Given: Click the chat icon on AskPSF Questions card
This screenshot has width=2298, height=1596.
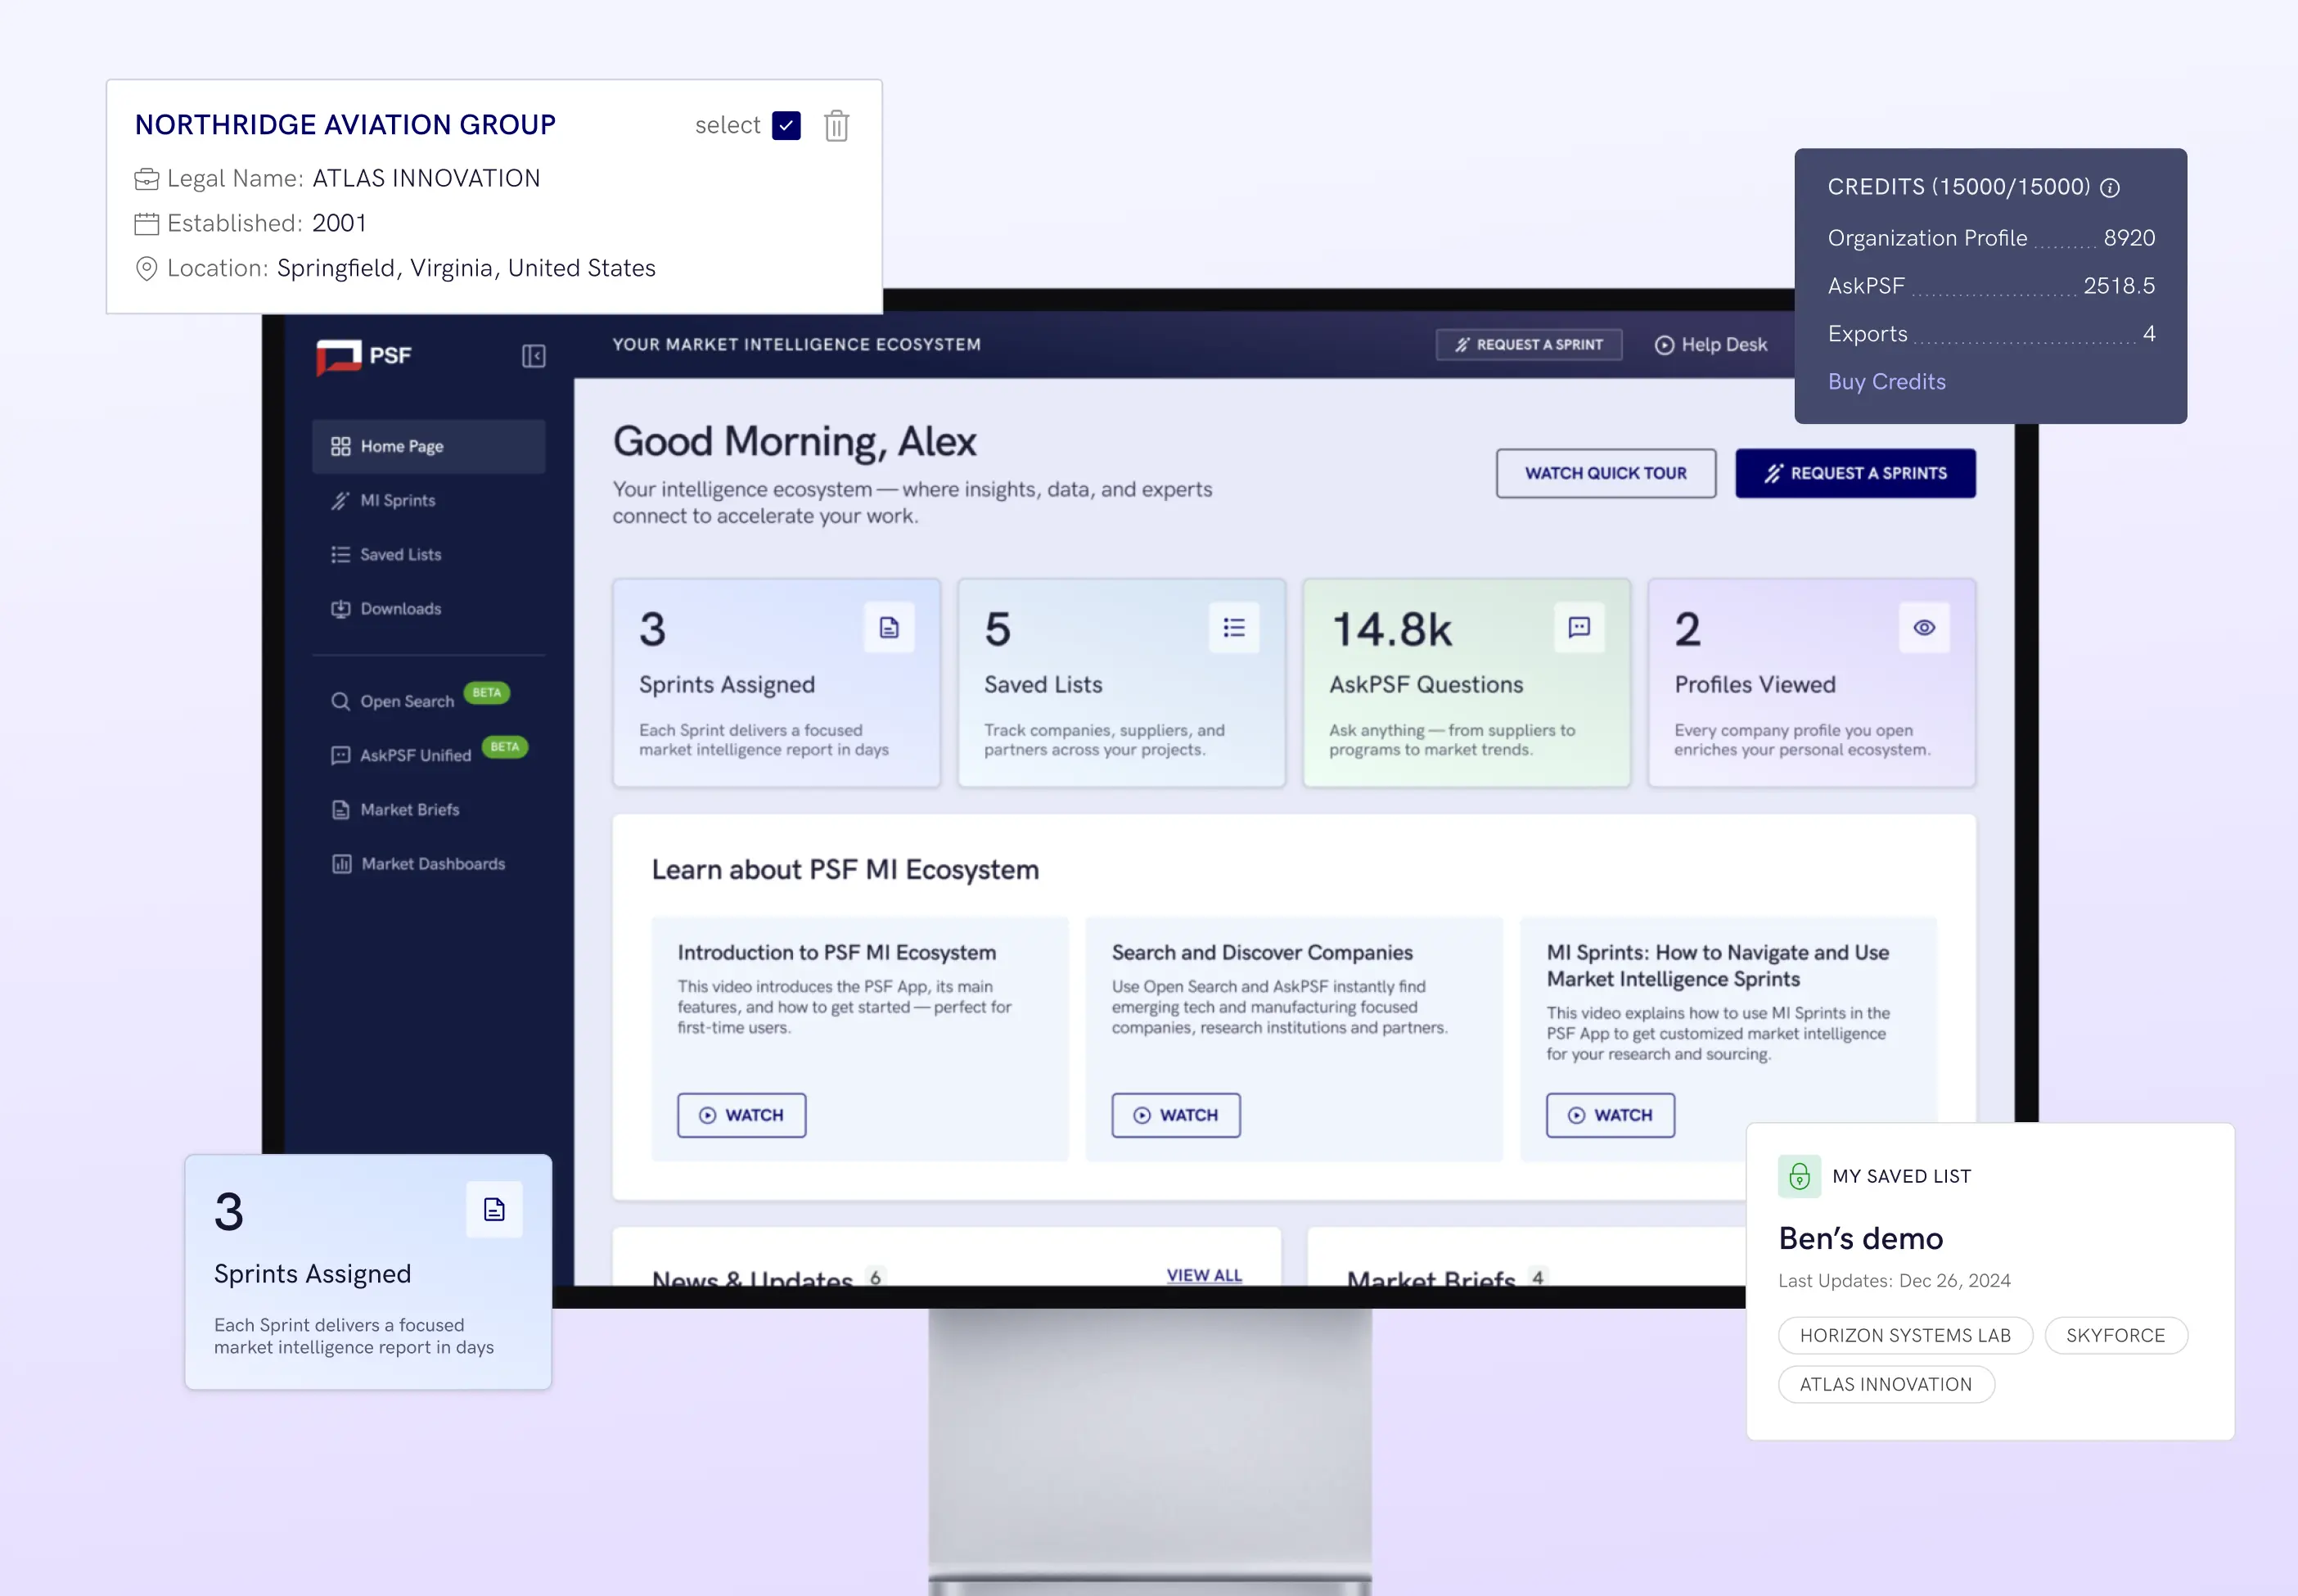Looking at the screenshot, I should pyautogui.click(x=1579, y=628).
